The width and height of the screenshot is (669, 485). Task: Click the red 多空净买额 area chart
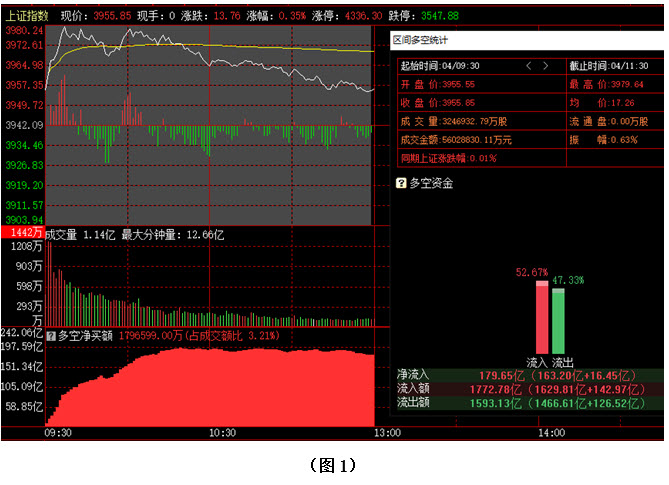210,387
